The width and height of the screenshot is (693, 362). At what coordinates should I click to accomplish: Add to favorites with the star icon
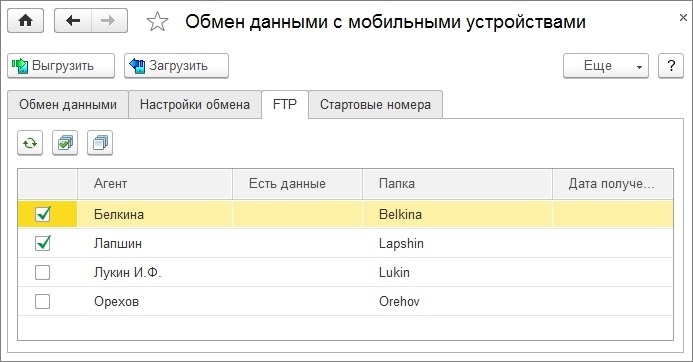pyautogui.click(x=157, y=21)
